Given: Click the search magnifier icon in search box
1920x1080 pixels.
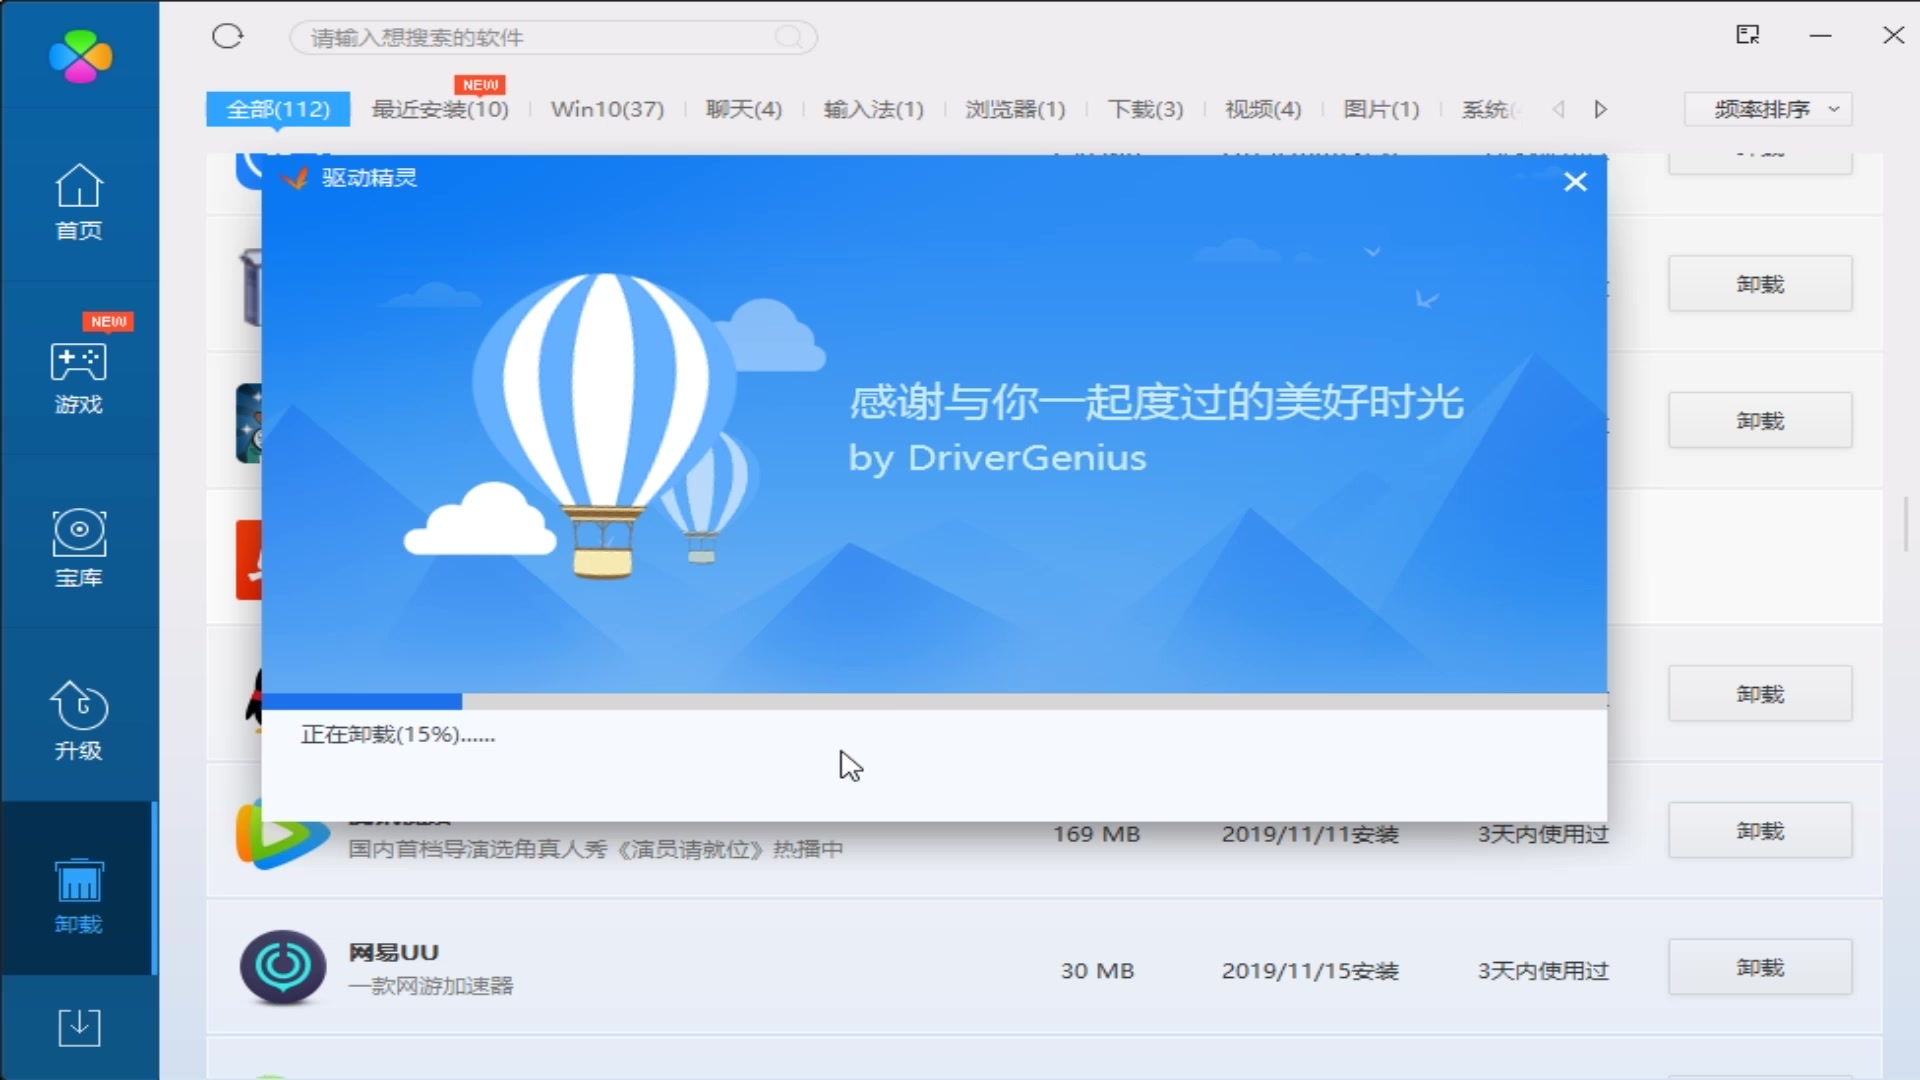Looking at the screenshot, I should point(789,38).
